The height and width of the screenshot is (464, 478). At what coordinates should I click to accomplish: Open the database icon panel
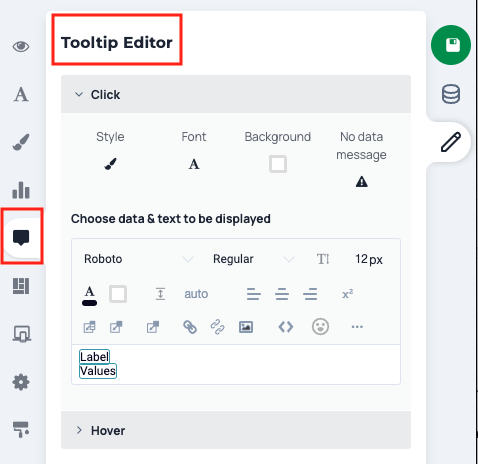[x=451, y=94]
